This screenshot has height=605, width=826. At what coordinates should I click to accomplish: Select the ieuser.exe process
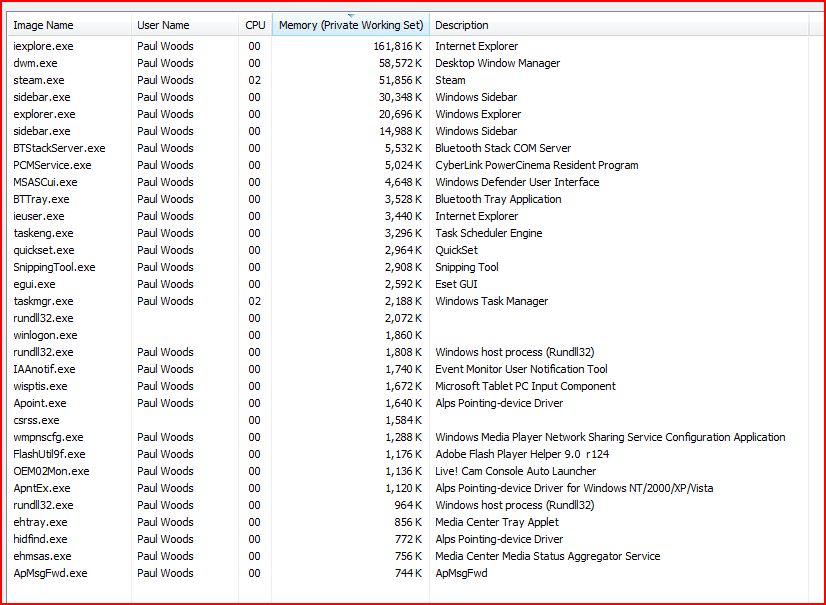[38, 216]
